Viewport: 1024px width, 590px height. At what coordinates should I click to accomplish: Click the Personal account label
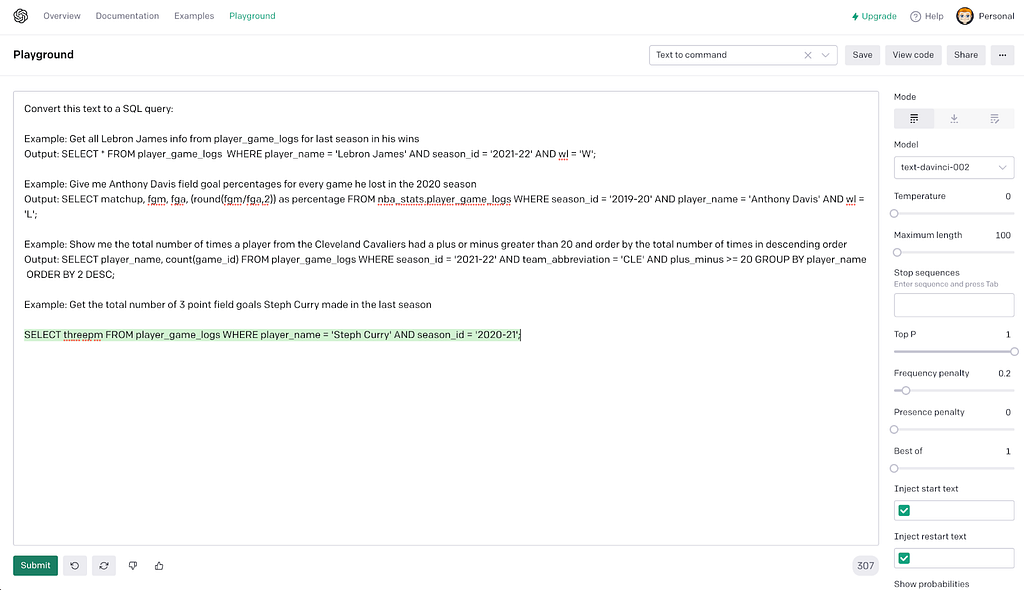click(996, 16)
